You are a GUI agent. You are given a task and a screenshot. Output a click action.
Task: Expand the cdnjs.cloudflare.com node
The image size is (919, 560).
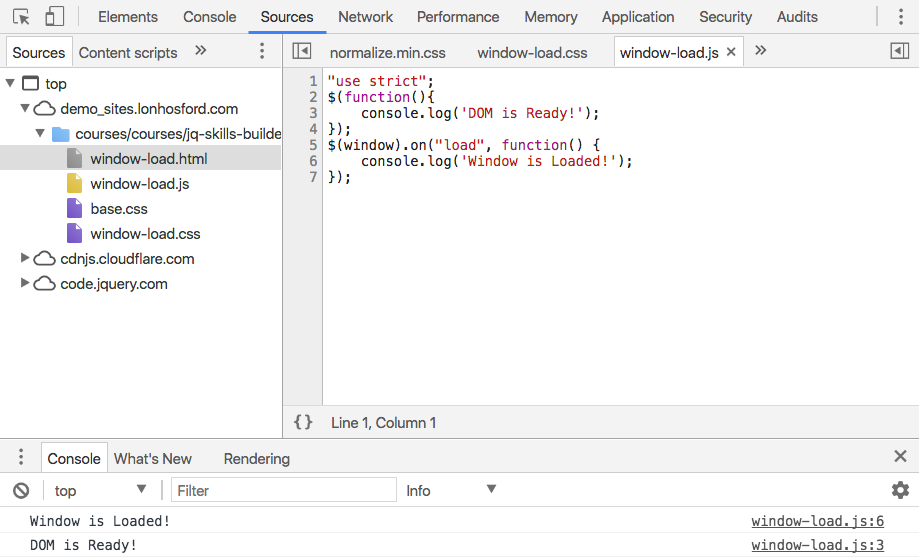tap(25, 257)
